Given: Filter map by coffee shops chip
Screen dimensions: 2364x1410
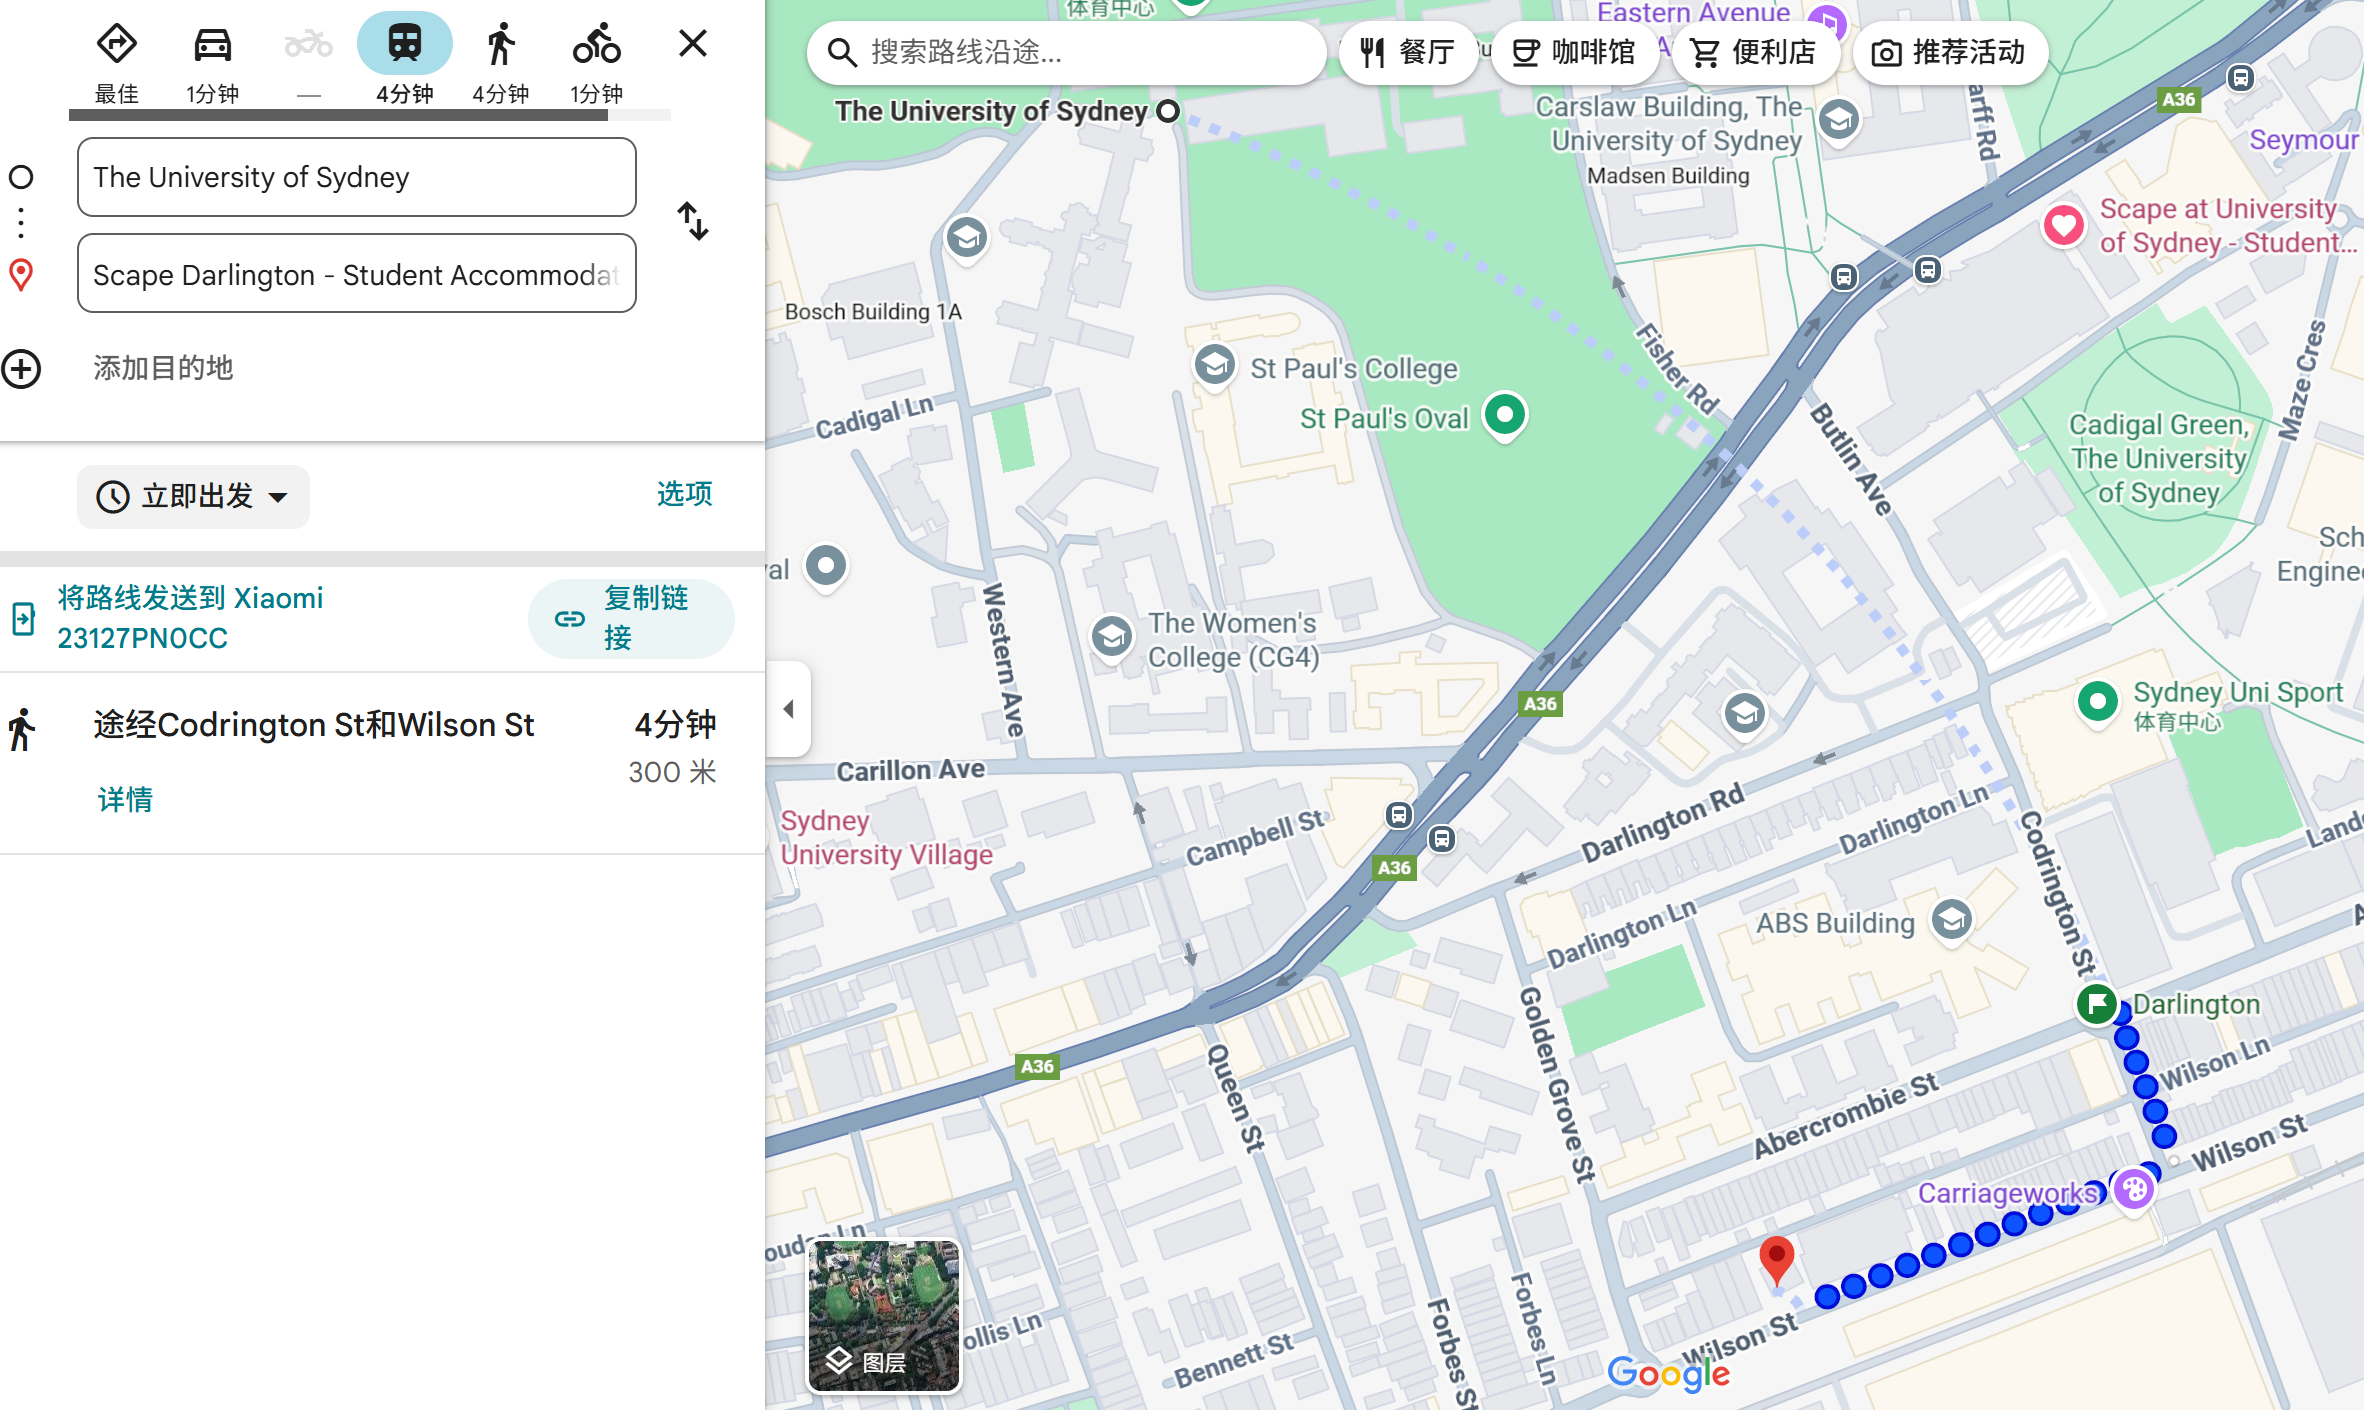Looking at the screenshot, I should click(1573, 53).
